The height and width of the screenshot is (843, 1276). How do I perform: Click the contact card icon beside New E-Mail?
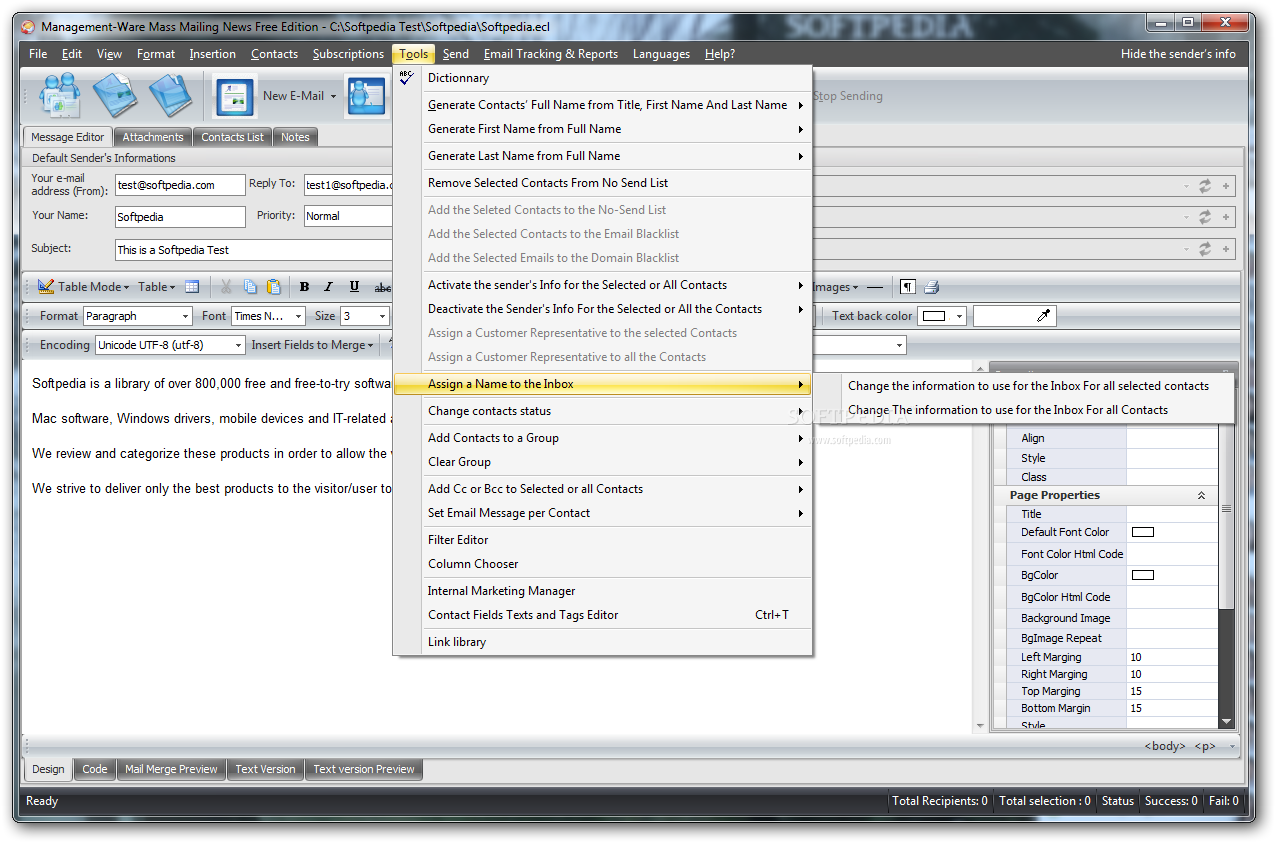click(x=367, y=96)
